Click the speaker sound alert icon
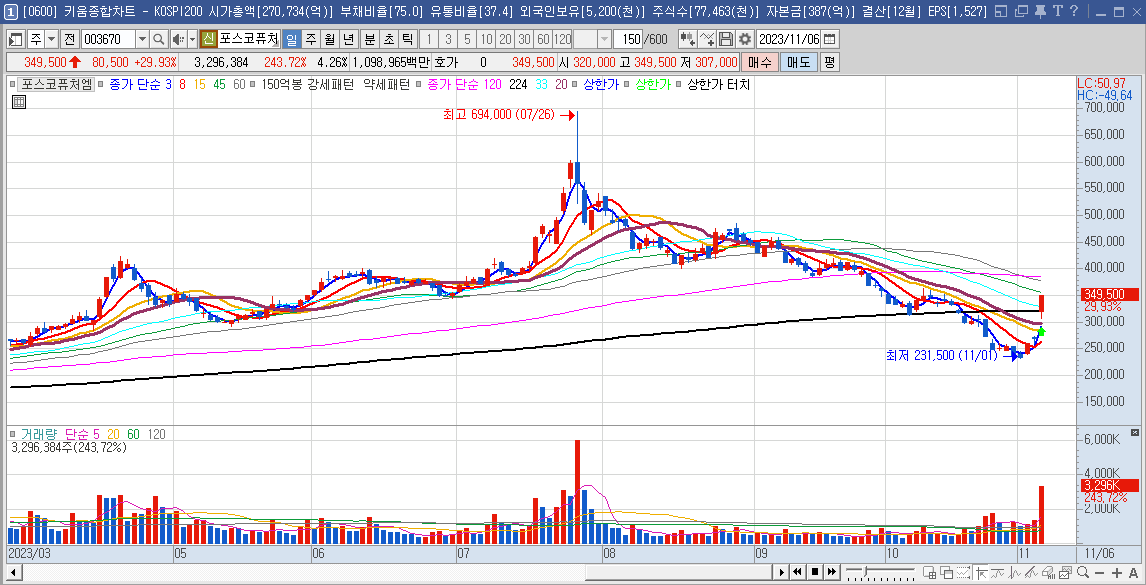The height and width of the screenshot is (585, 1146). (178, 39)
